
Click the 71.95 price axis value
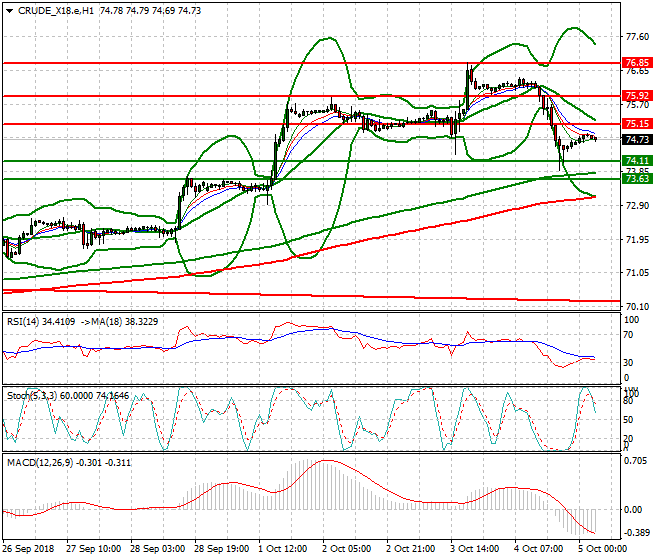[x=637, y=240]
